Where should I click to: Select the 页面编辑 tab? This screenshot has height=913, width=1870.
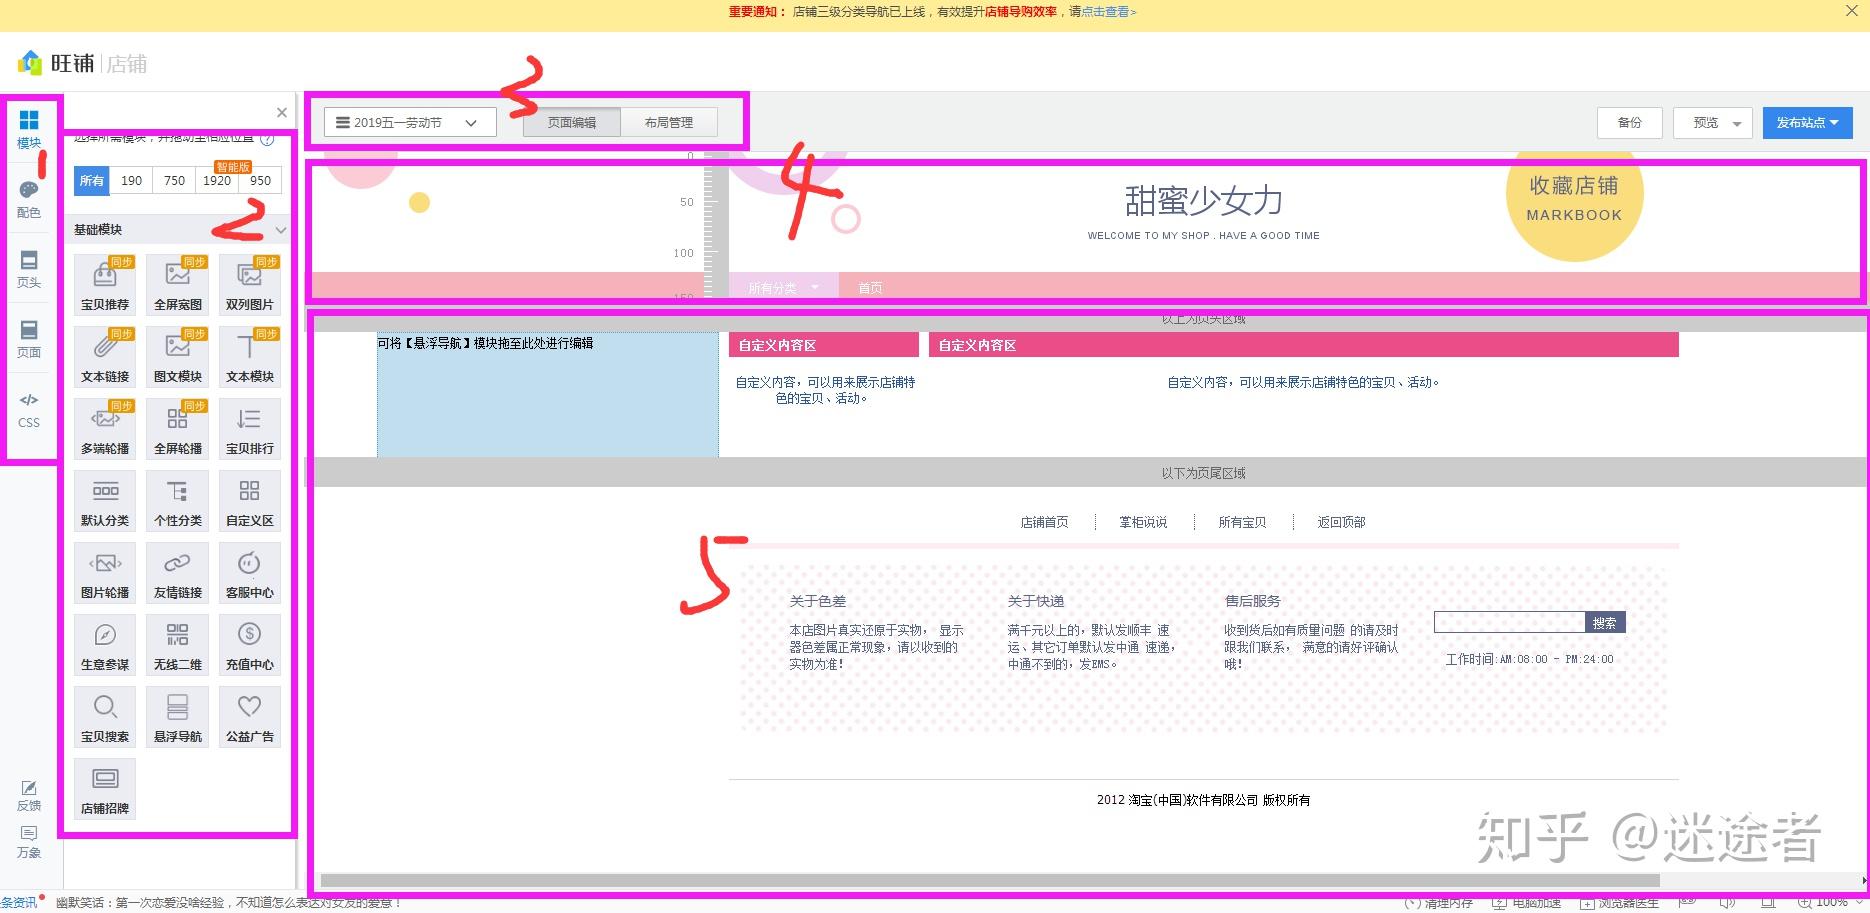click(572, 122)
